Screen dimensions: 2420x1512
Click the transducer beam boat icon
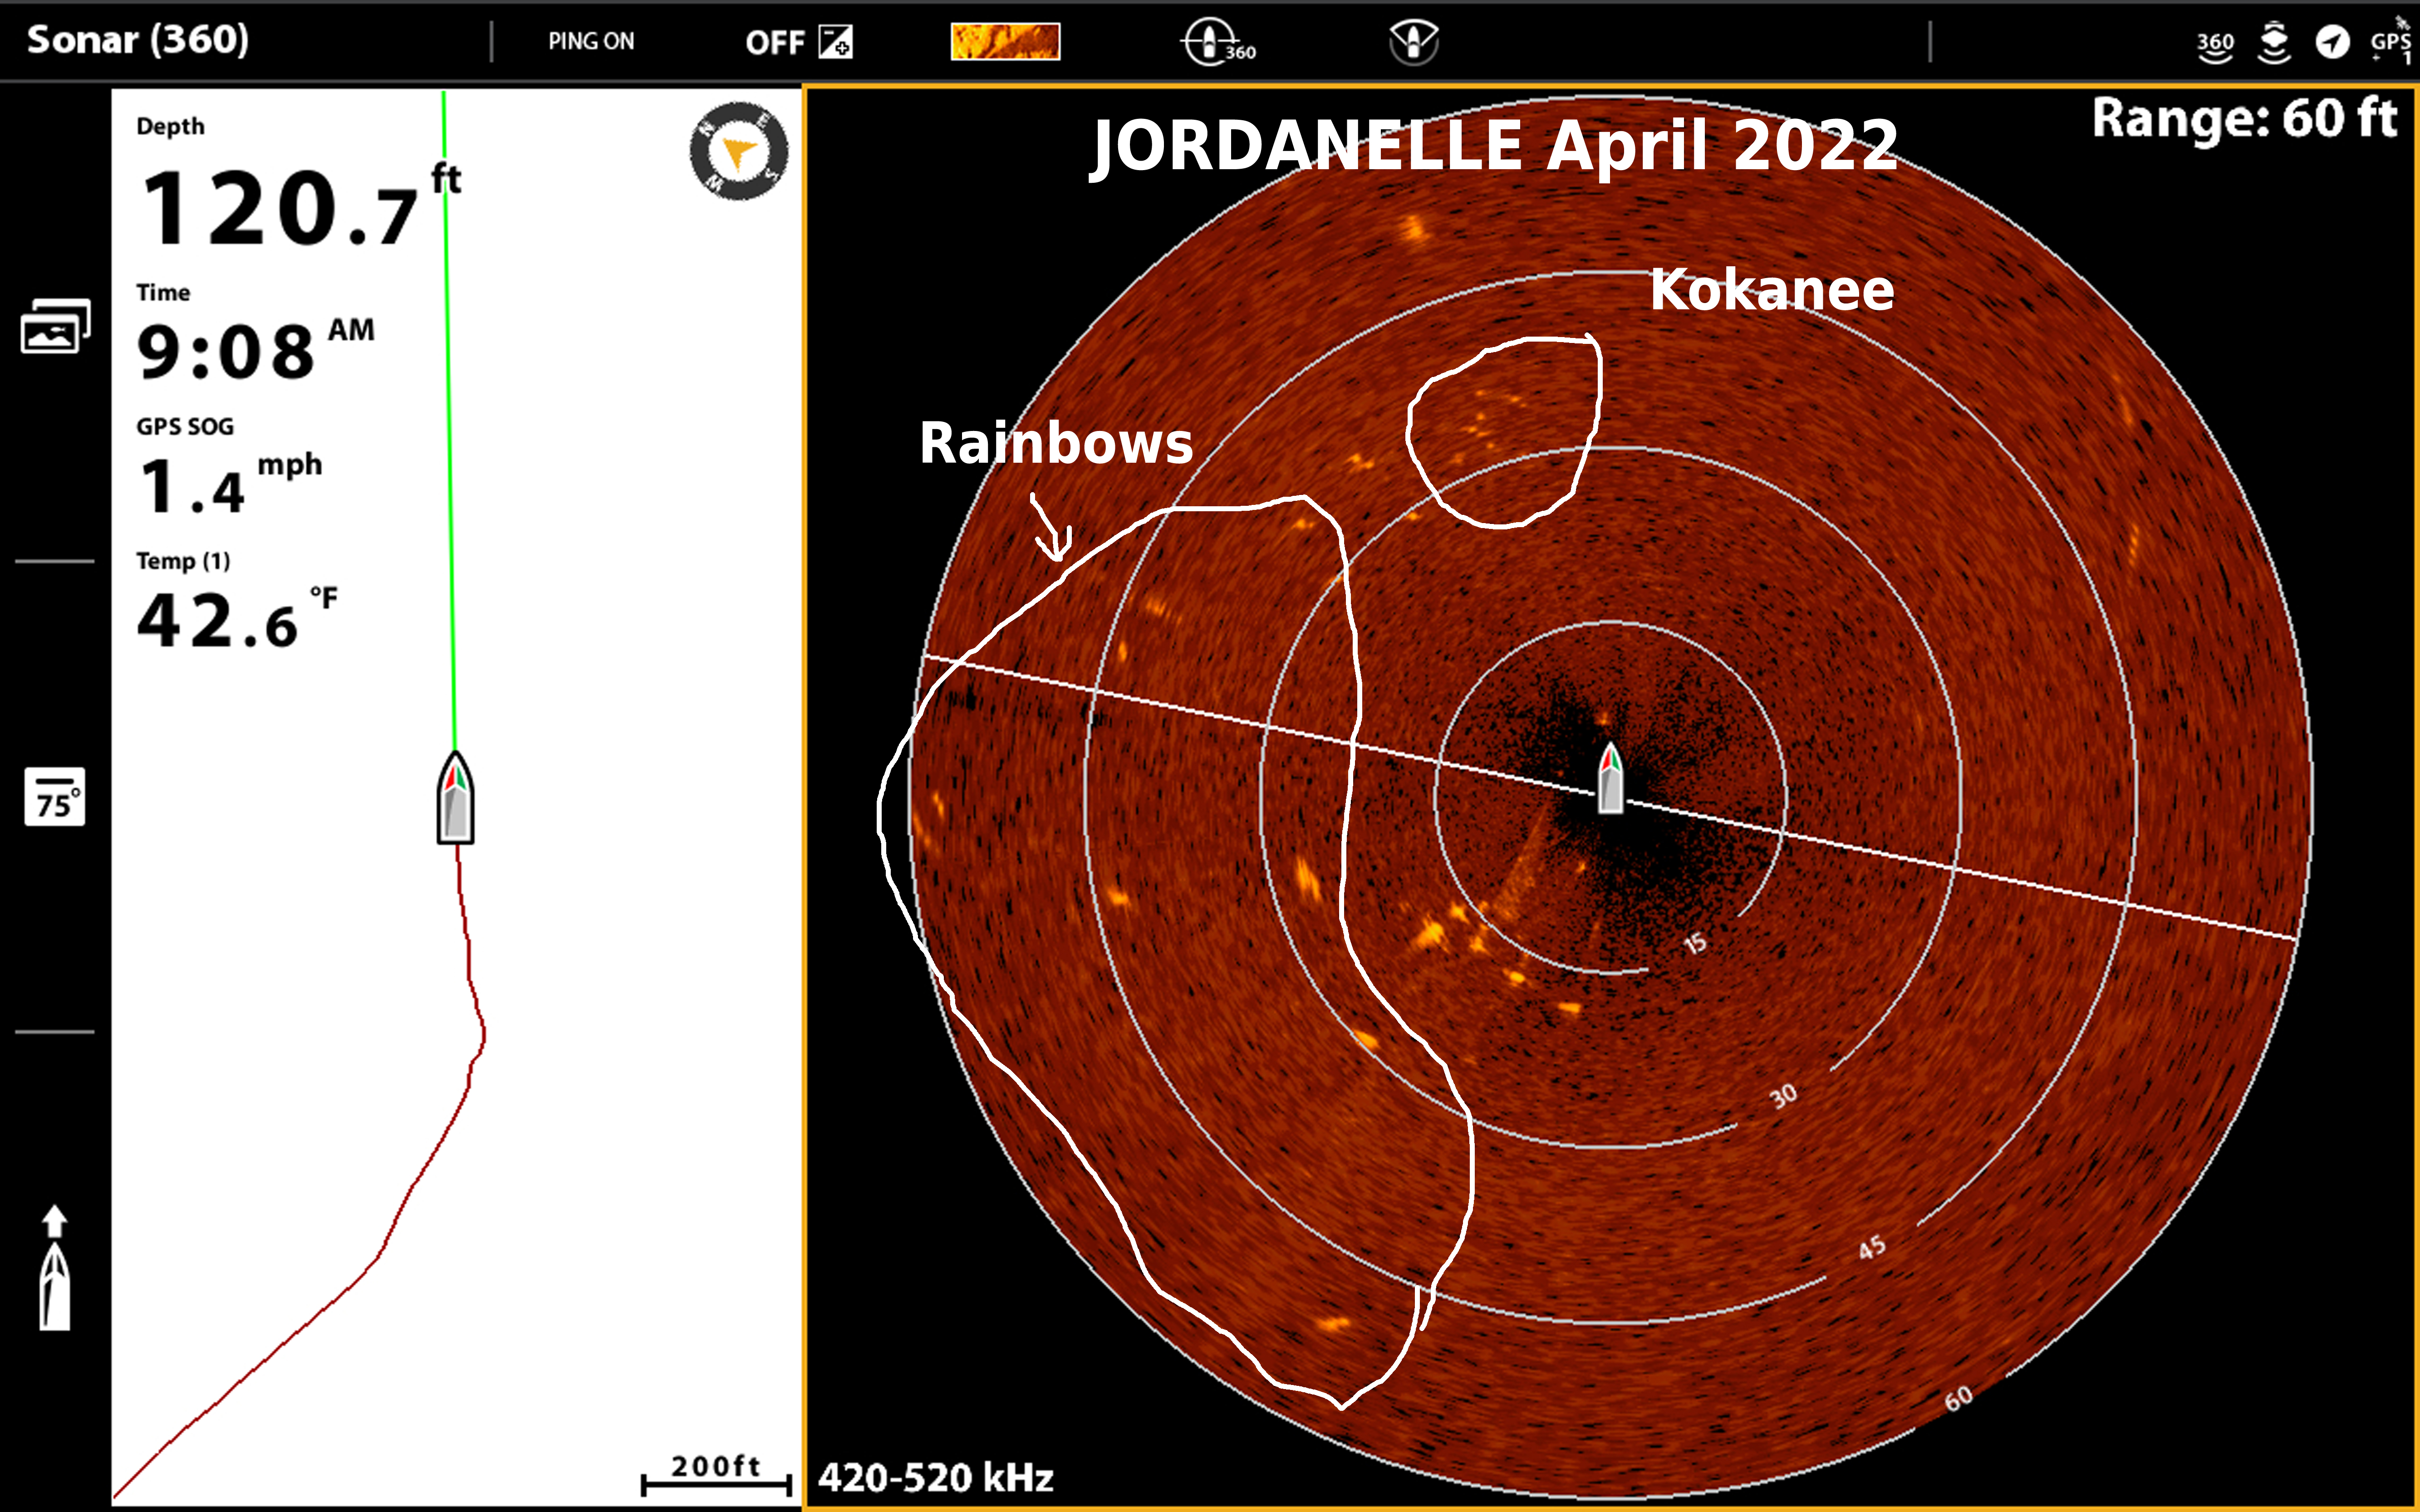pyautogui.click(x=1414, y=42)
